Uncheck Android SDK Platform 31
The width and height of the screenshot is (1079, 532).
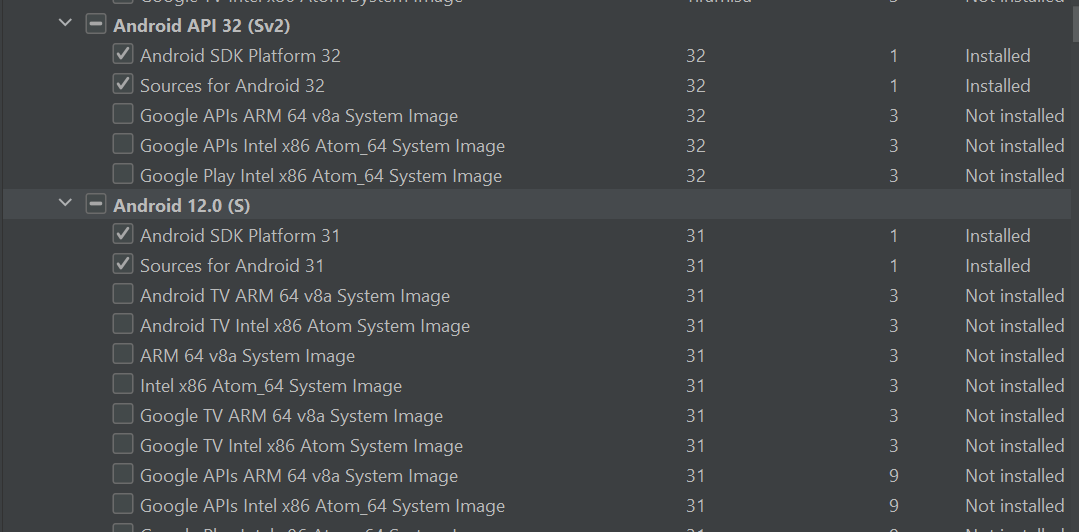(x=122, y=235)
